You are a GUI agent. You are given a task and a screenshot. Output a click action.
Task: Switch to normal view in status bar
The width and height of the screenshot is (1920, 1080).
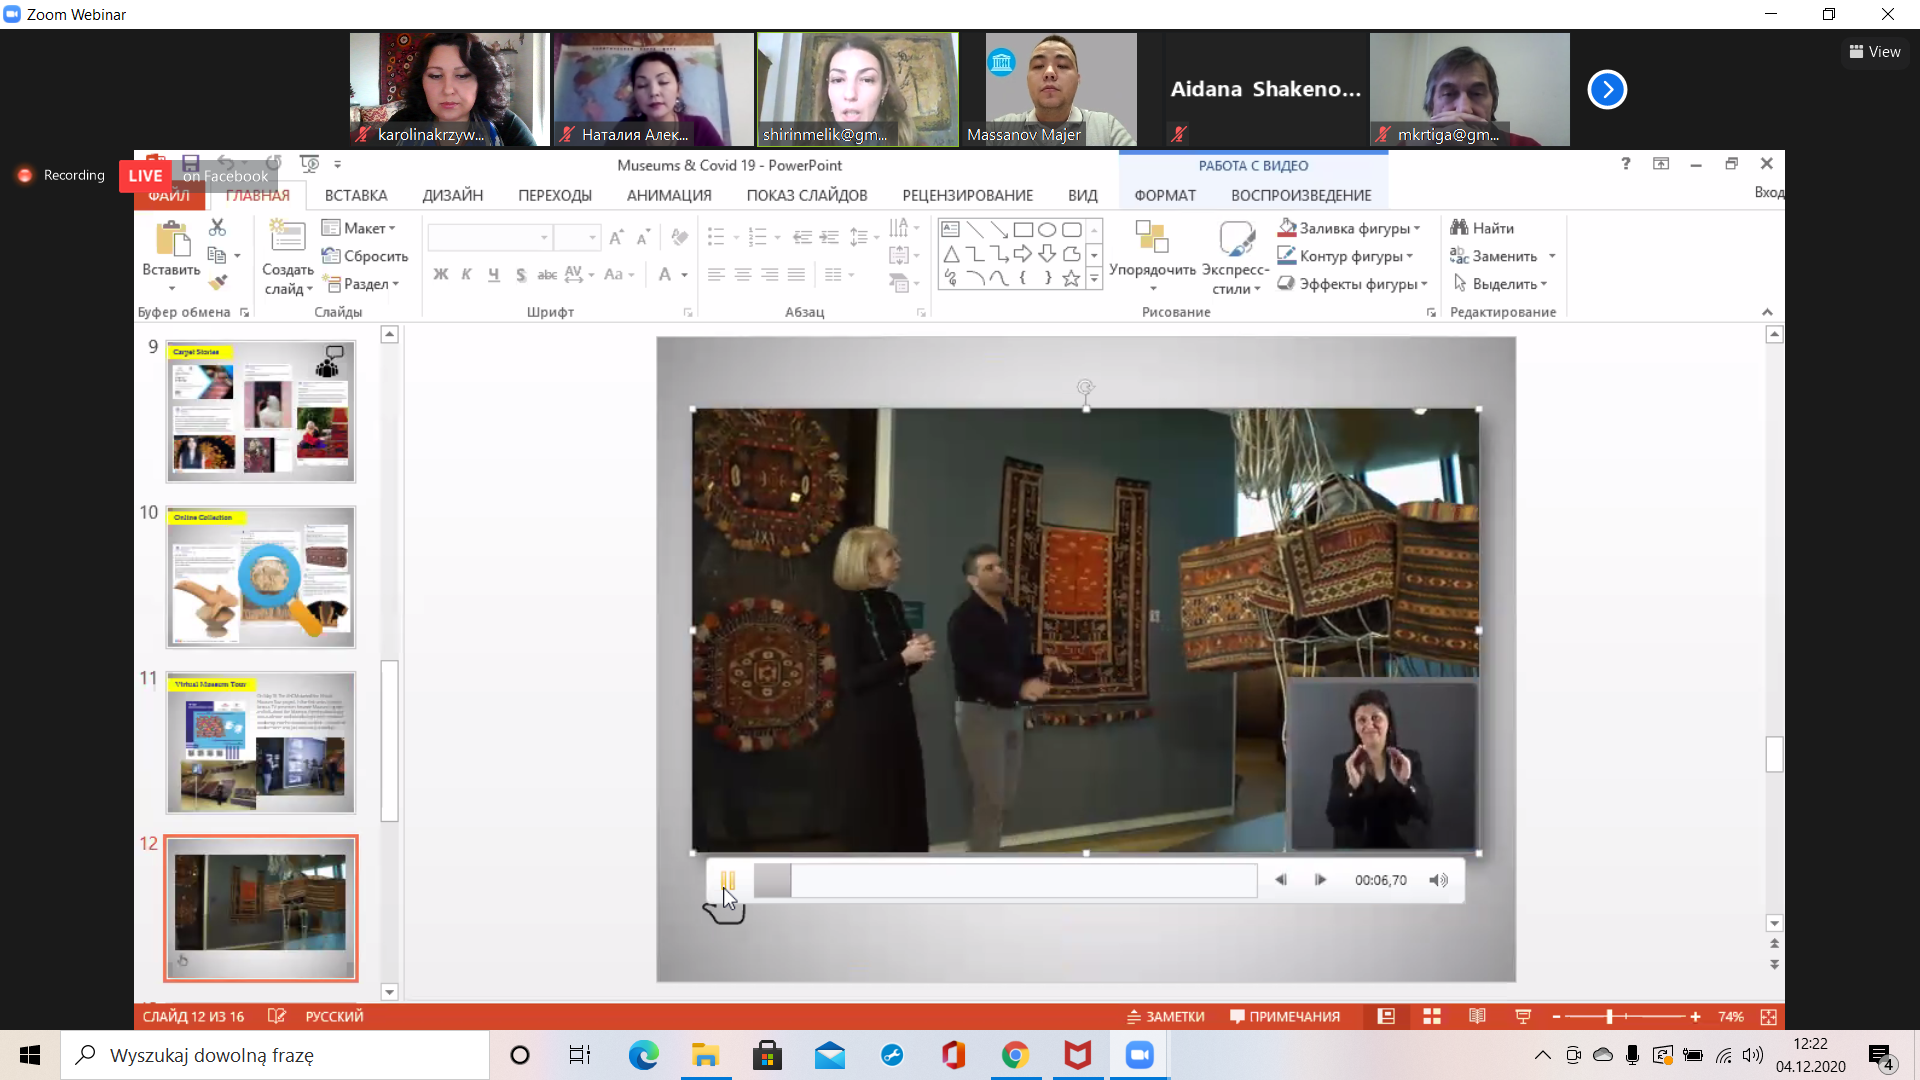coord(1386,1016)
